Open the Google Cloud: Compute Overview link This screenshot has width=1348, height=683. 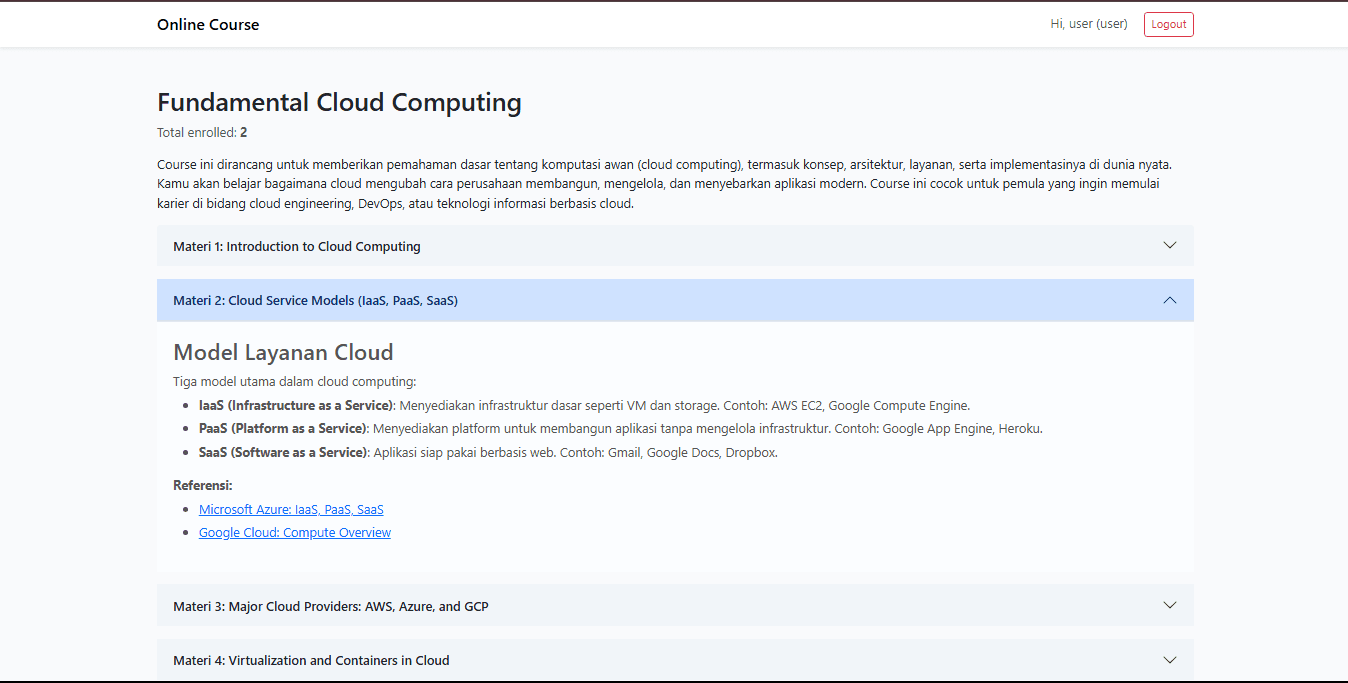click(x=295, y=533)
